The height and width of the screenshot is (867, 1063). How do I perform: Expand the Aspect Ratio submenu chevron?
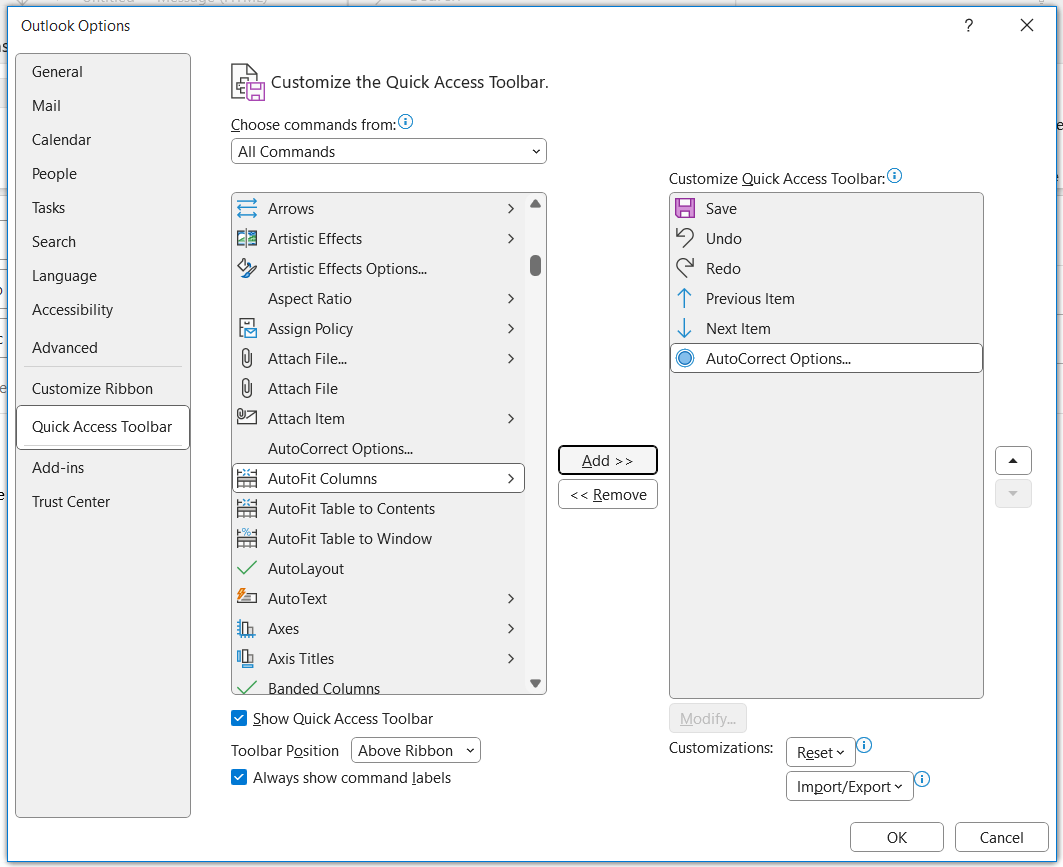click(511, 299)
